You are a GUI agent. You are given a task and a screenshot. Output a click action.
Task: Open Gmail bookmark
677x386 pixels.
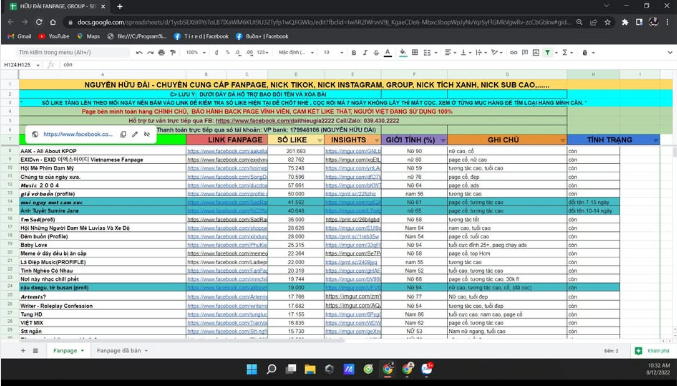(19, 36)
